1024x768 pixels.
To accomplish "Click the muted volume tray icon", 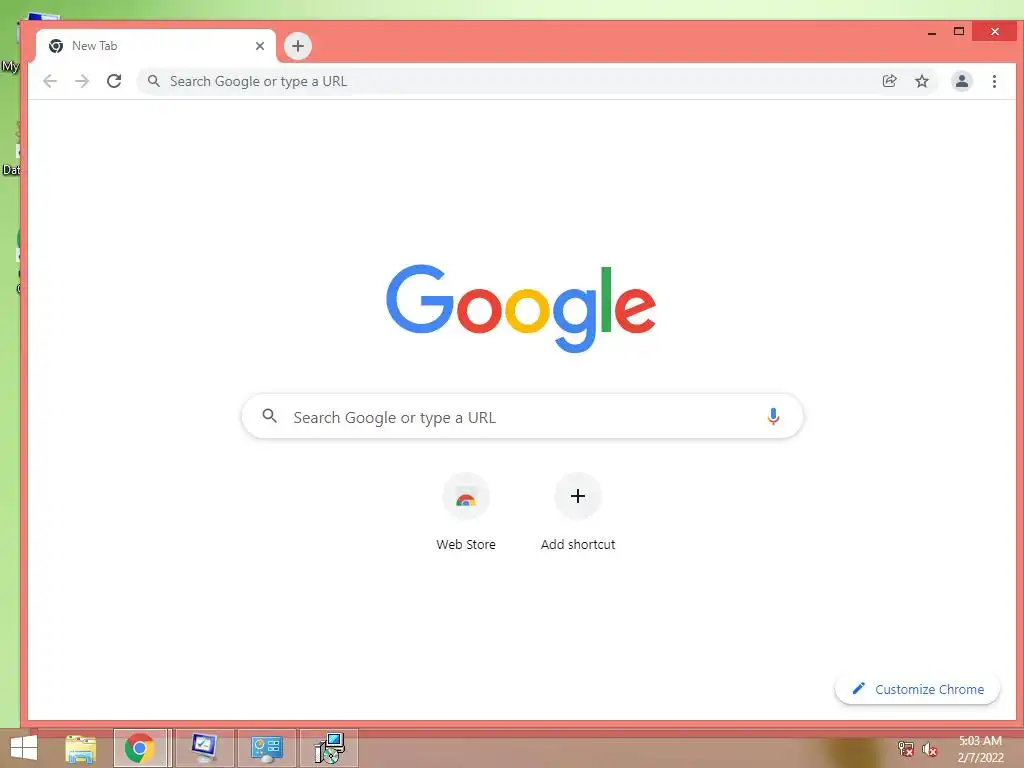I will (x=929, y=749).
